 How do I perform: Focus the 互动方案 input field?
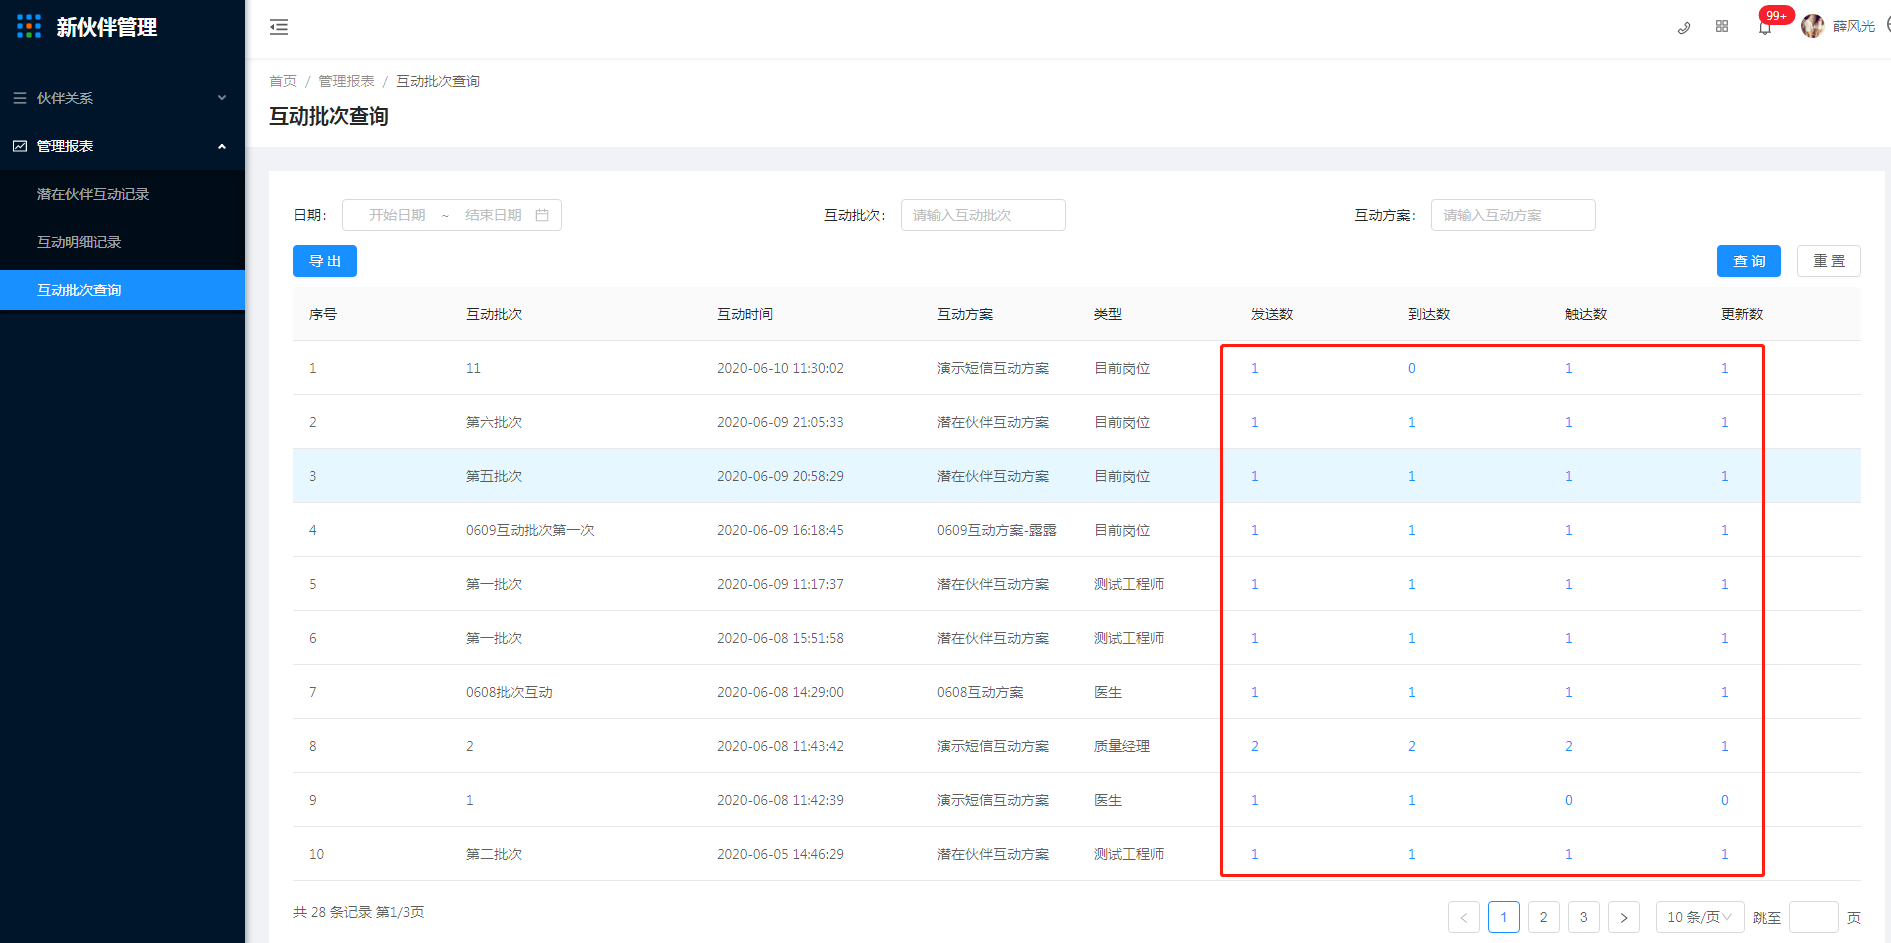coord(1513,215)
